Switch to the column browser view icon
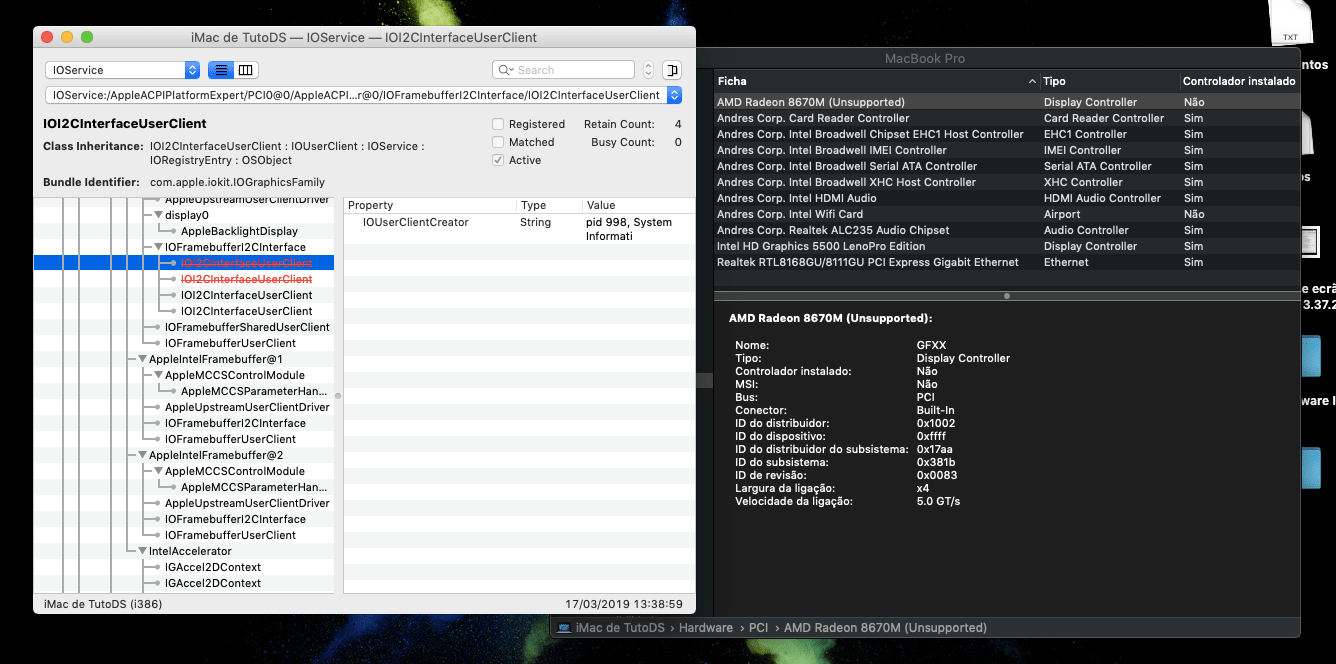This screenshot has height=664, width=1336. [245, 70]
